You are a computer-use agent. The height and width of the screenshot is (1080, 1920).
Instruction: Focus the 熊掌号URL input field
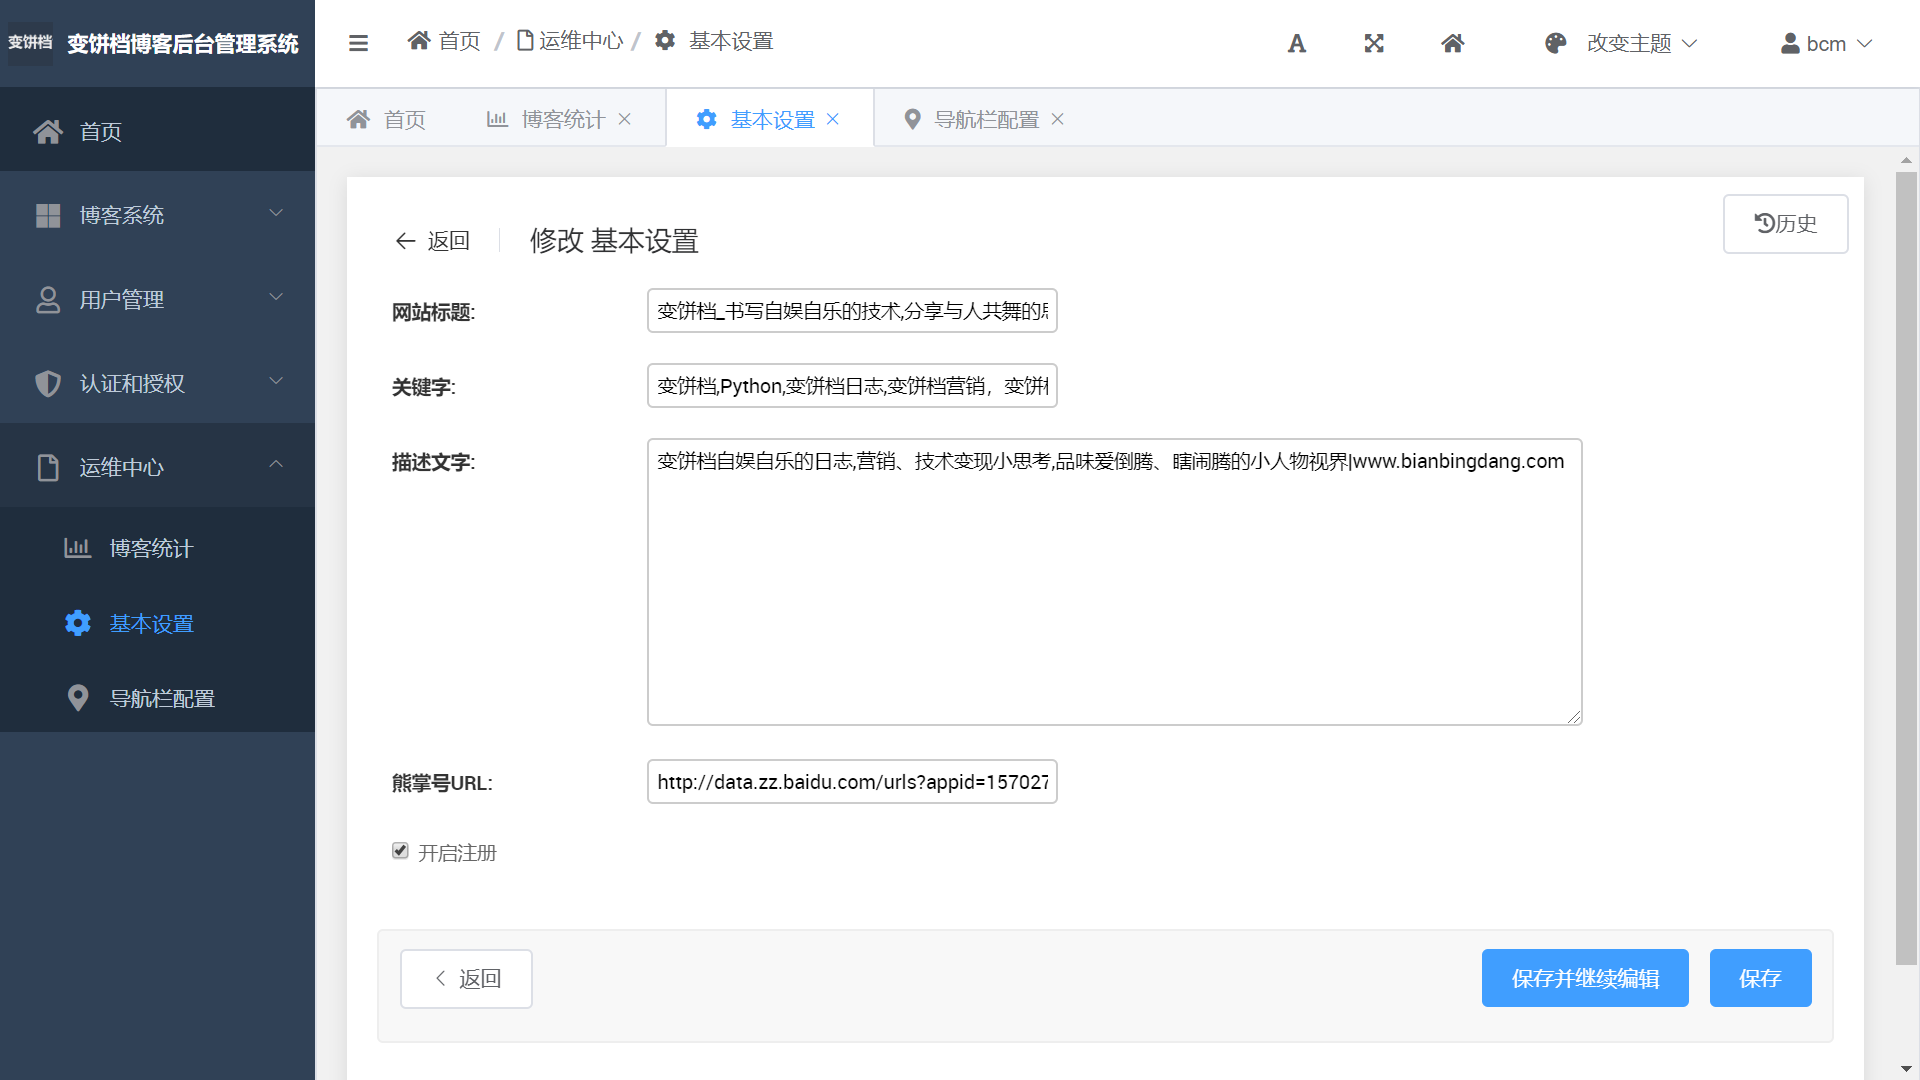(x=852, y=782)
